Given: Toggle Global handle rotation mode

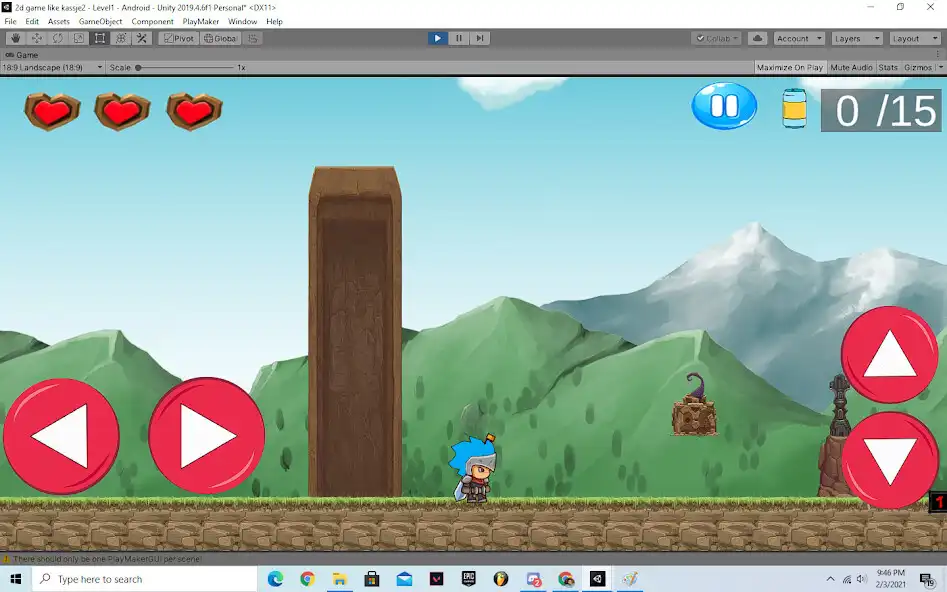Looking at the screenshot, I should pos(220,38).
